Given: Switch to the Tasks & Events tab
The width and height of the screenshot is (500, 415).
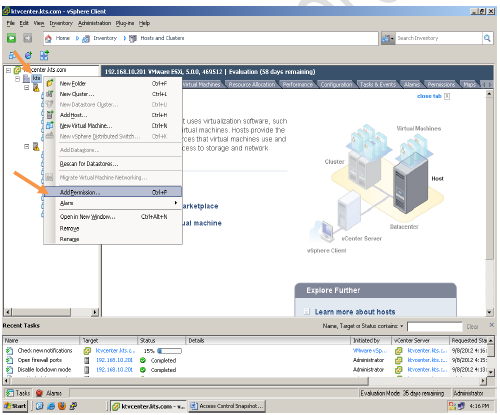Looking at the screenshot, I should tap(378, 84).
